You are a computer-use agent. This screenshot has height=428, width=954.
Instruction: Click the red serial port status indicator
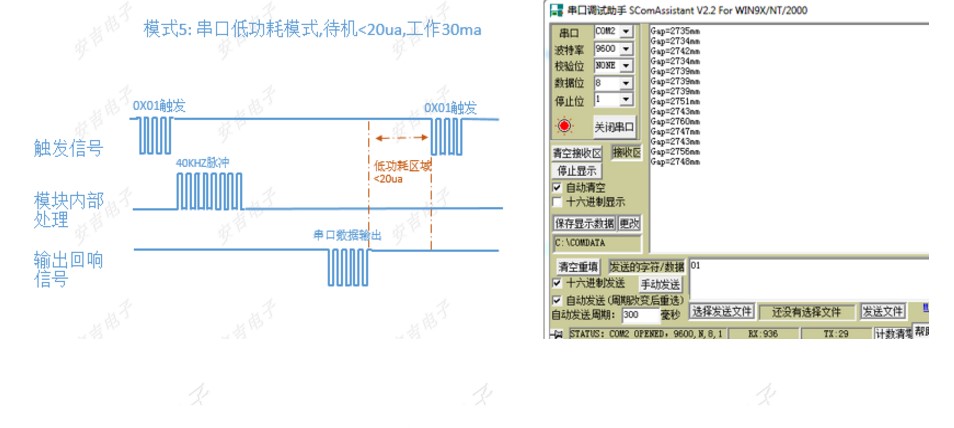(565, 126)
